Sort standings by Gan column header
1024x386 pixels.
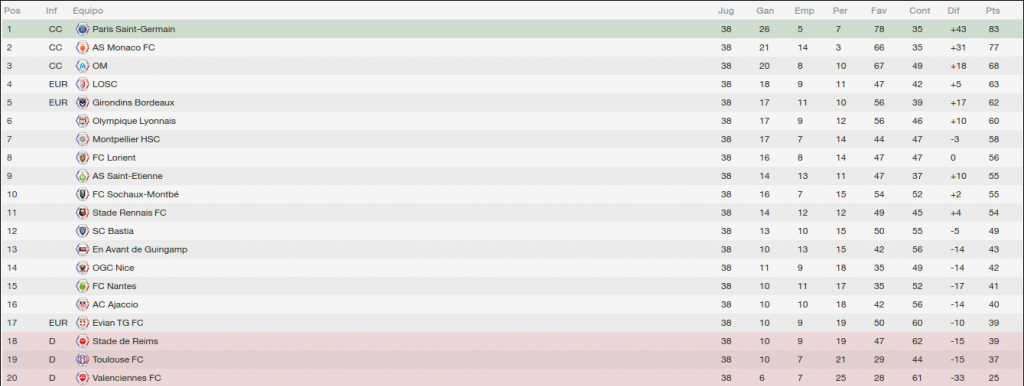tap(765, 11)
